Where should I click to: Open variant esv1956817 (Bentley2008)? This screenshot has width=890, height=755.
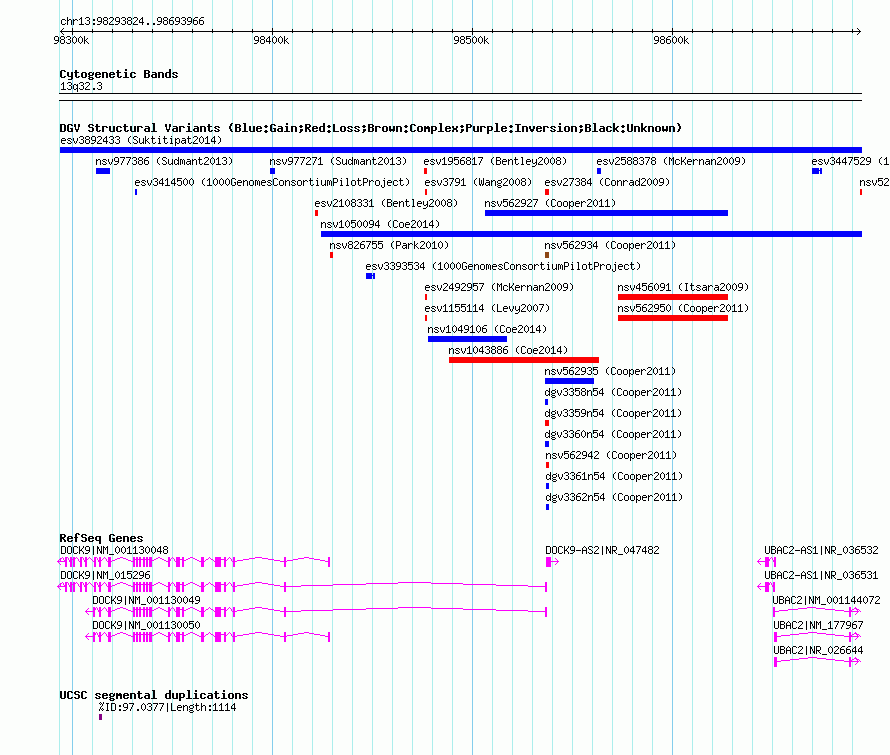pyautogui.click(x=495, y=161)
